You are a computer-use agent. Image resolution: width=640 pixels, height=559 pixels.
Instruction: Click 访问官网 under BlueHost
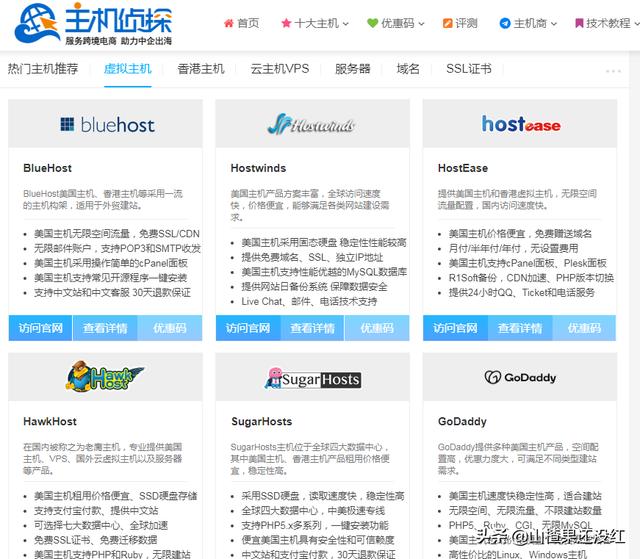[40, 328]
